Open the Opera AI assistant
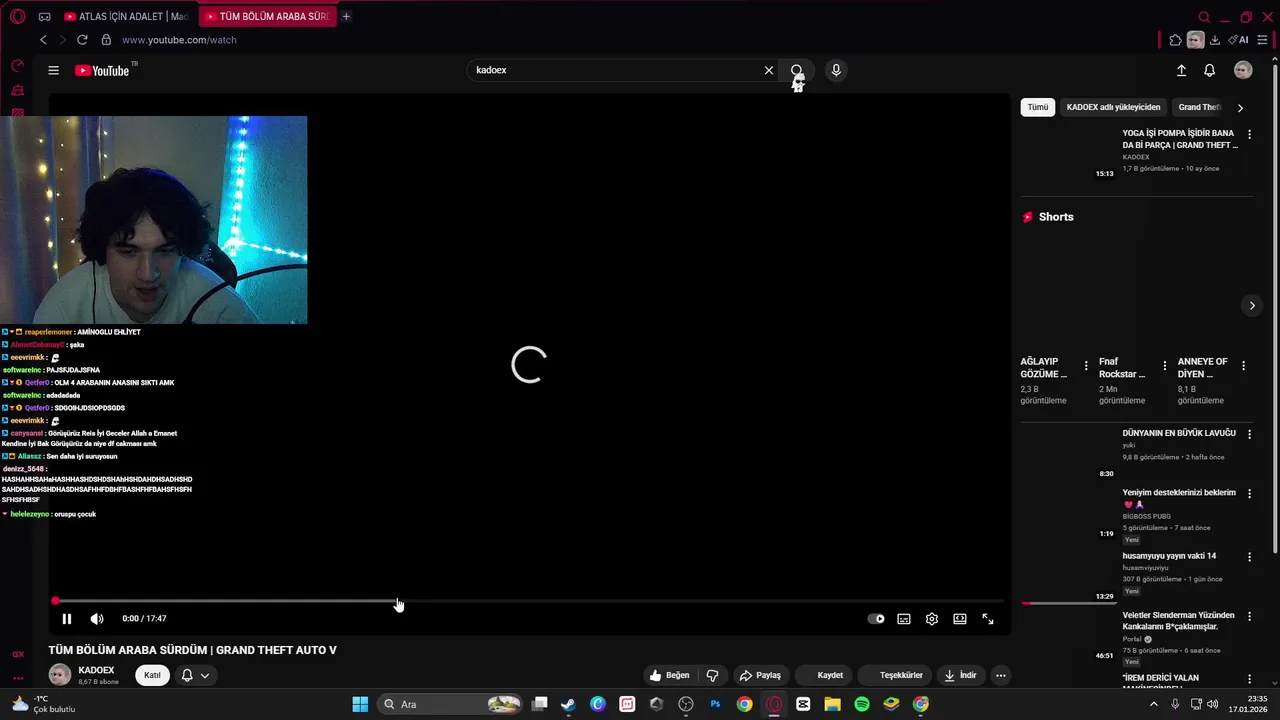Viewport: 1280px width, 720px height. (1238, 40)
